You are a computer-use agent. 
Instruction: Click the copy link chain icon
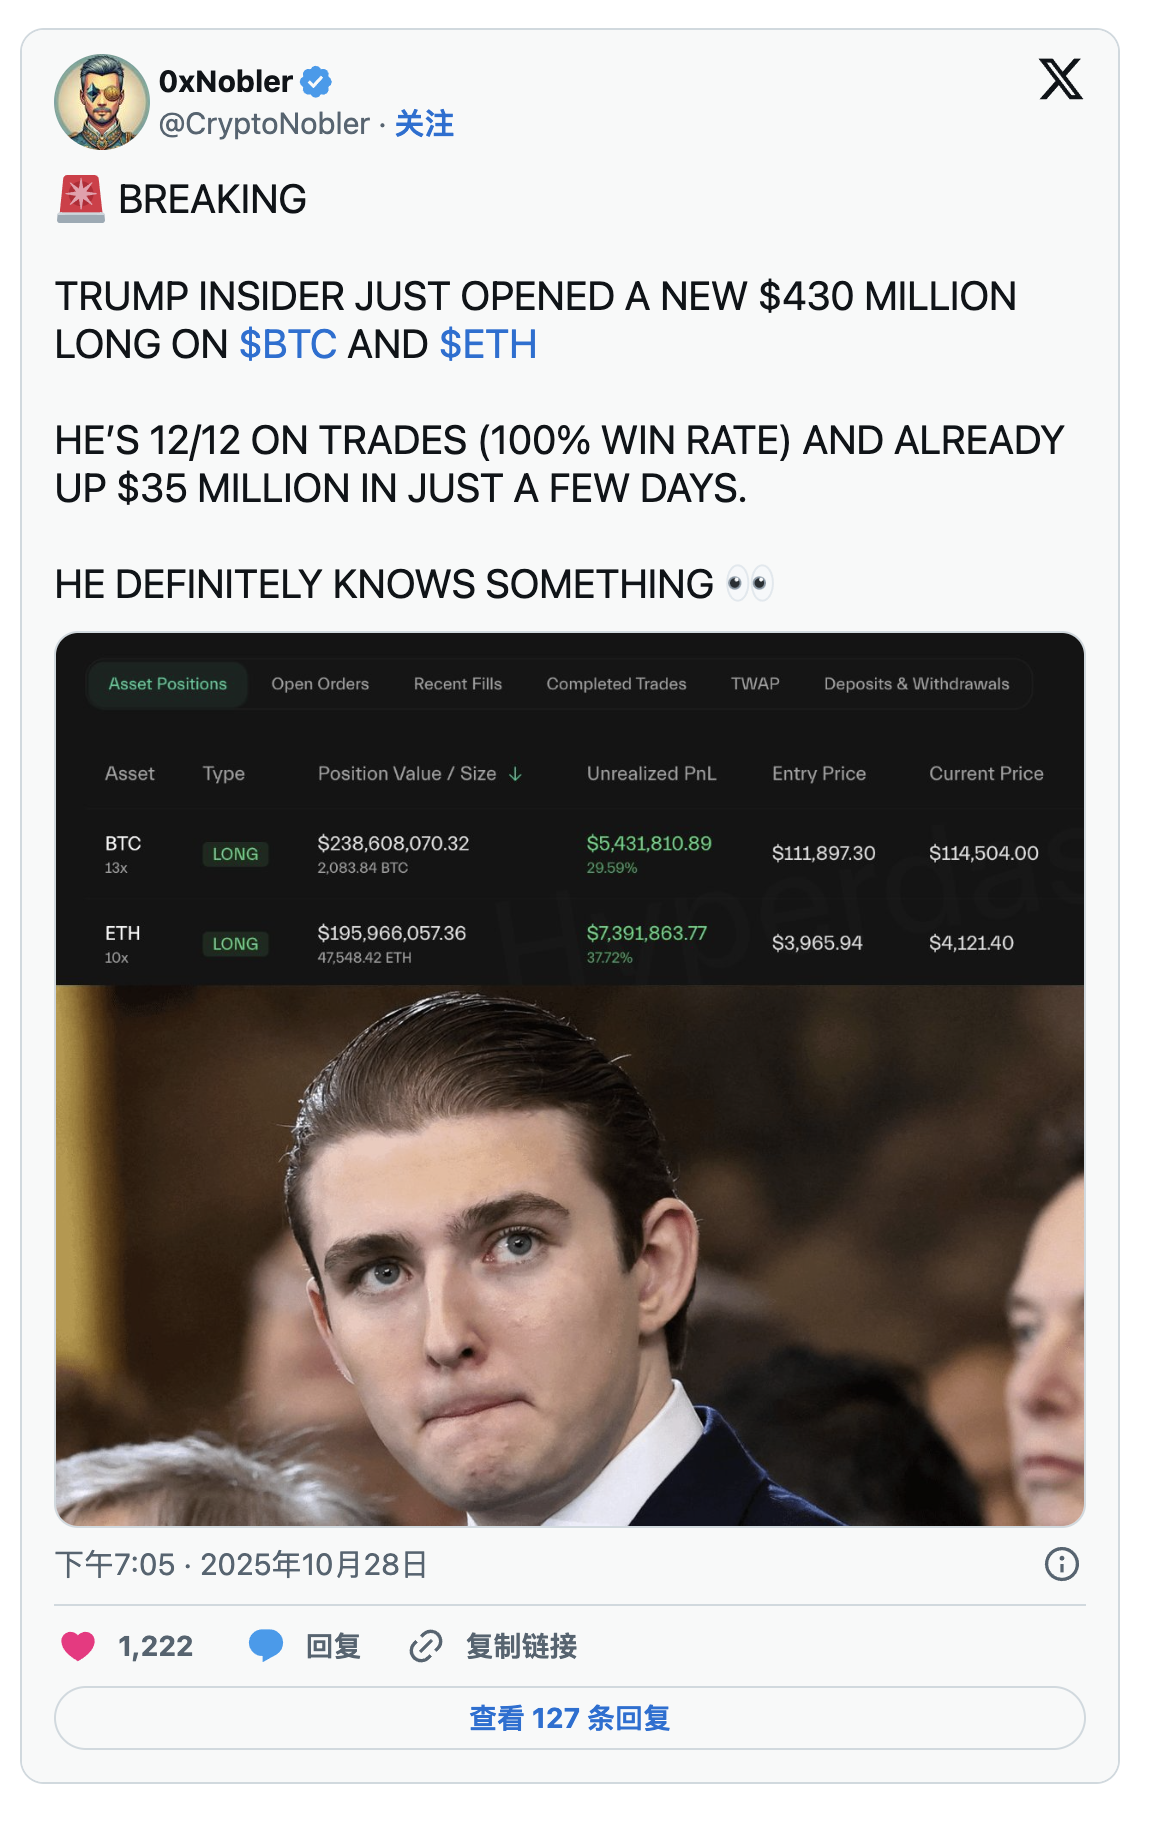pos(426,1646)
